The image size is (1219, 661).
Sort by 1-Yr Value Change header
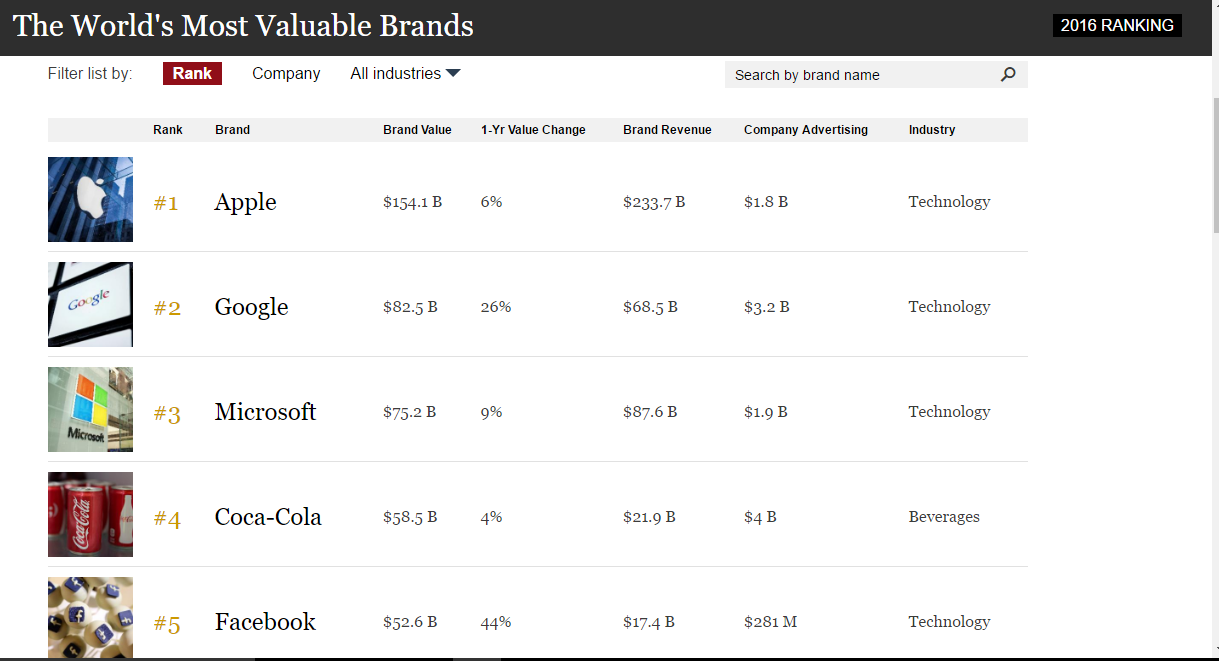(533, 130)
